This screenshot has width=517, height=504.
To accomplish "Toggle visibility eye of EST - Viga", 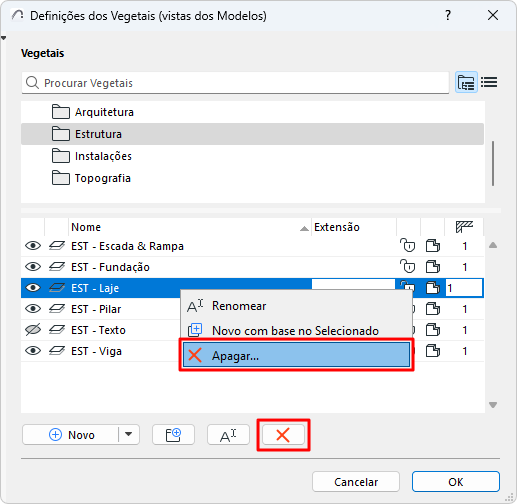I will [x=33, y=351].
